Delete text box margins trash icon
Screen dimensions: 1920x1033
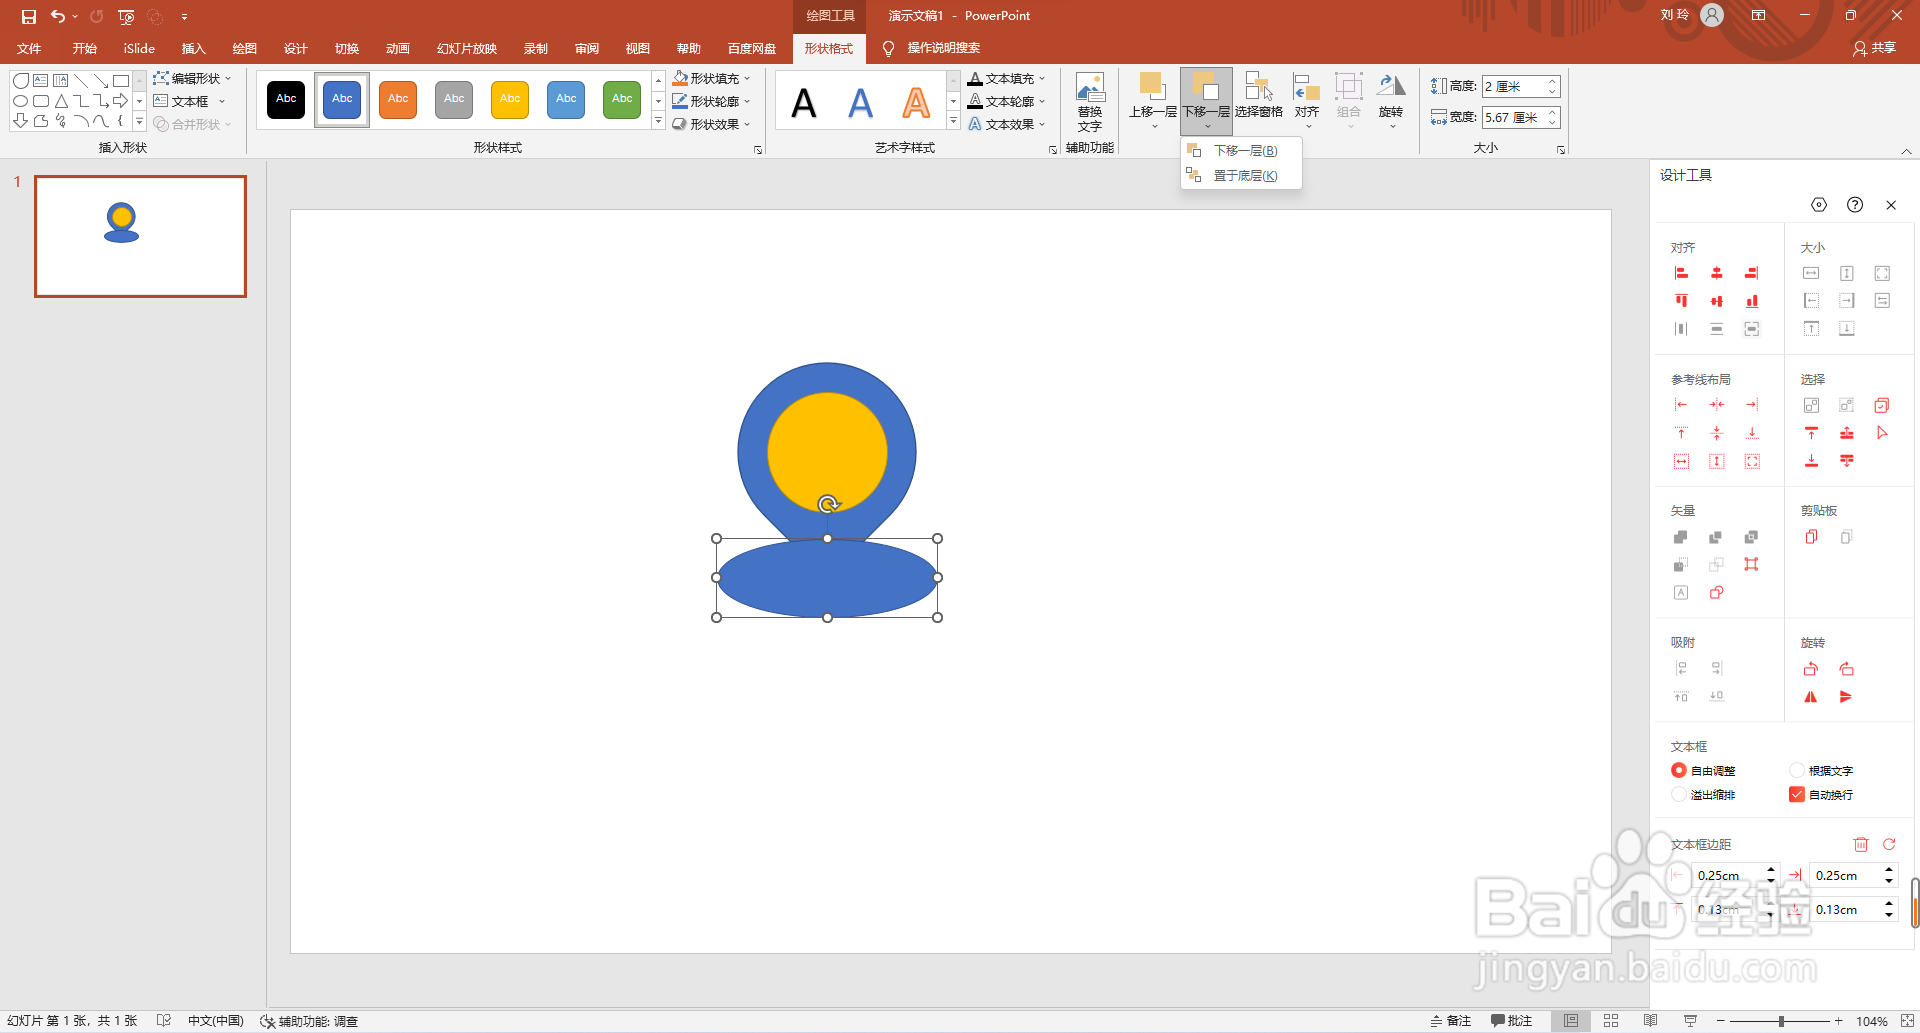[x=1861, y=844]
